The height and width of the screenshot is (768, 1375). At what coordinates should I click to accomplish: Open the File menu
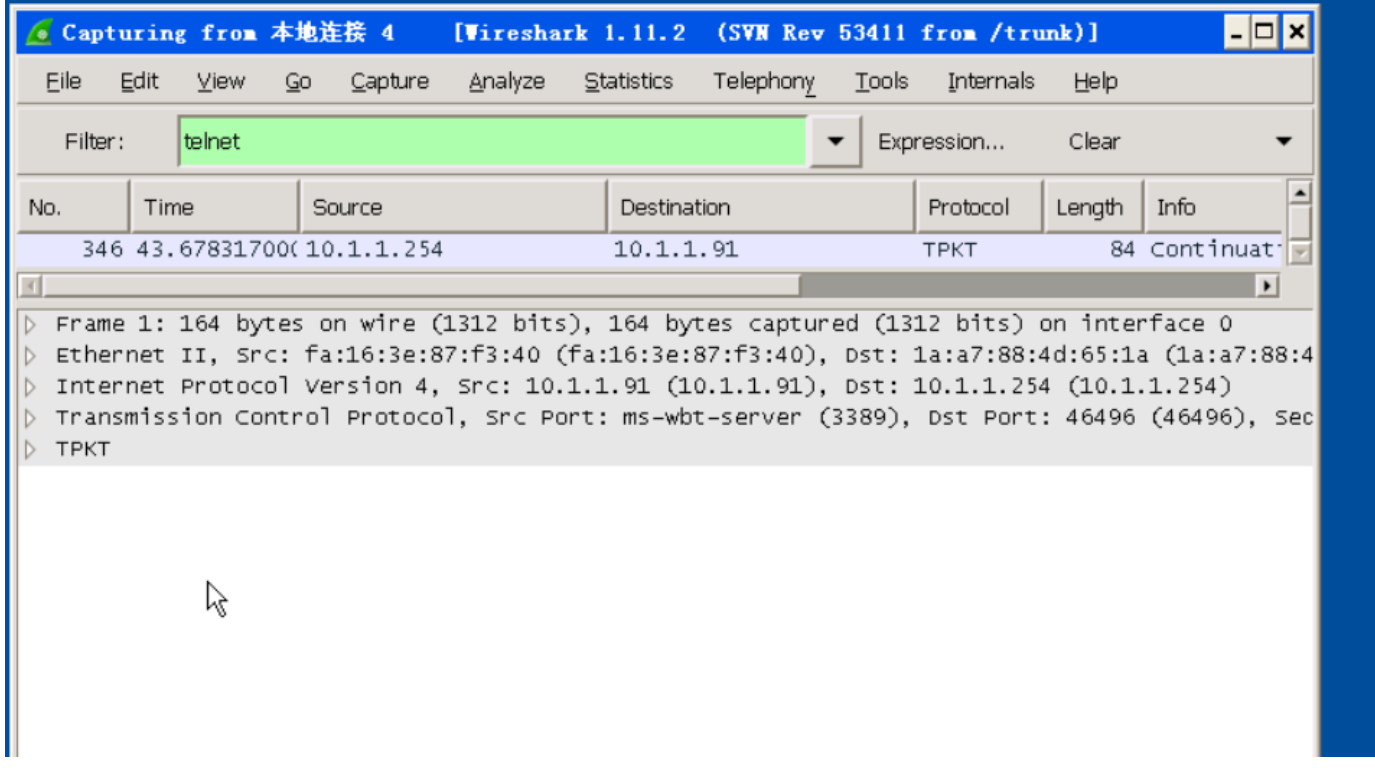[63, 82]
